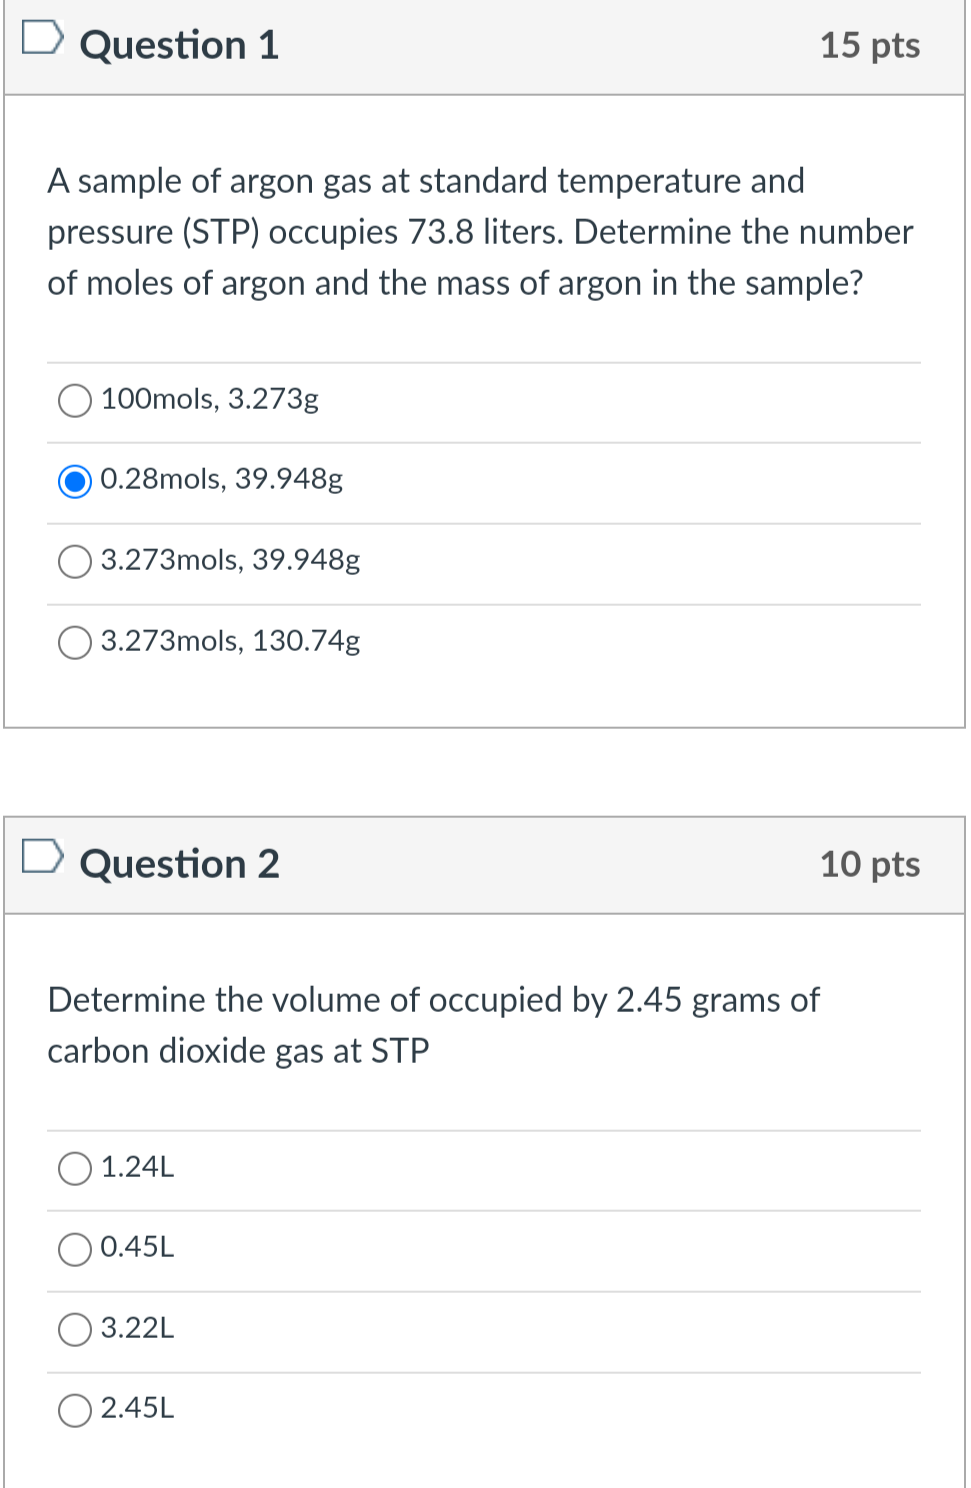
Task: Choose the option 3.273mols, 39.948g
Action: 73,562
